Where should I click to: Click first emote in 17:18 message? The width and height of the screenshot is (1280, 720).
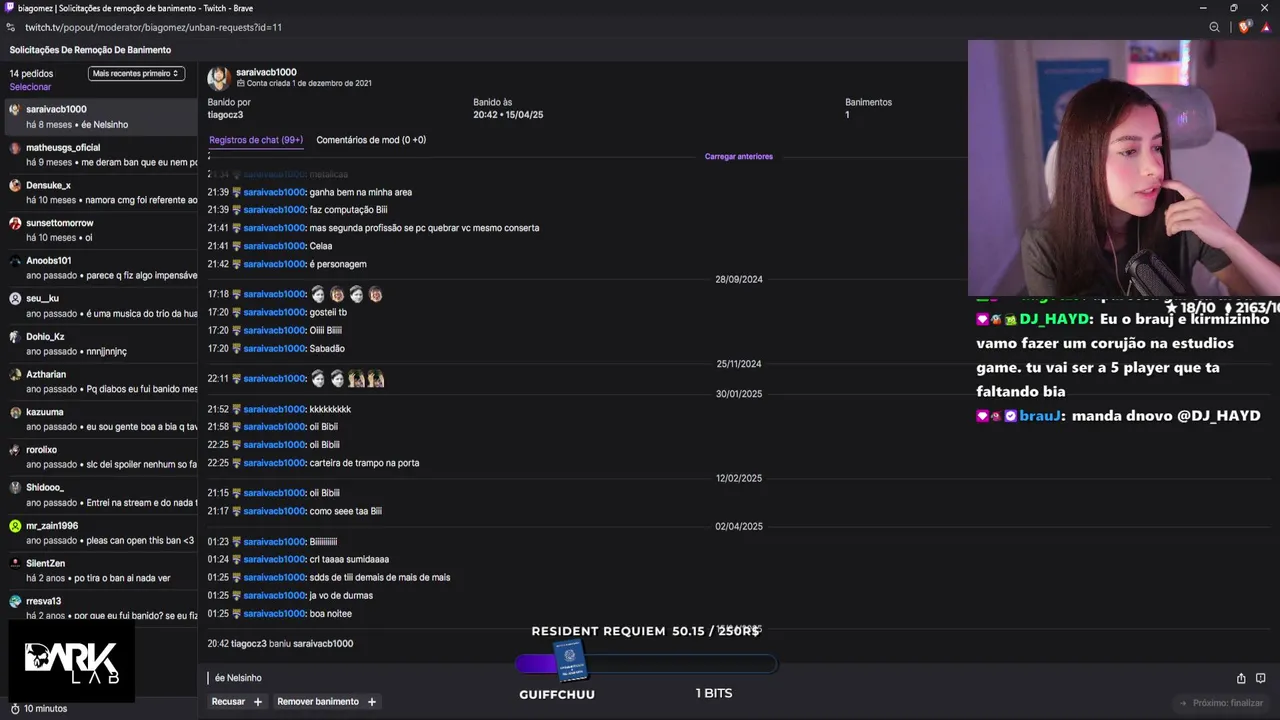point(318,294)
